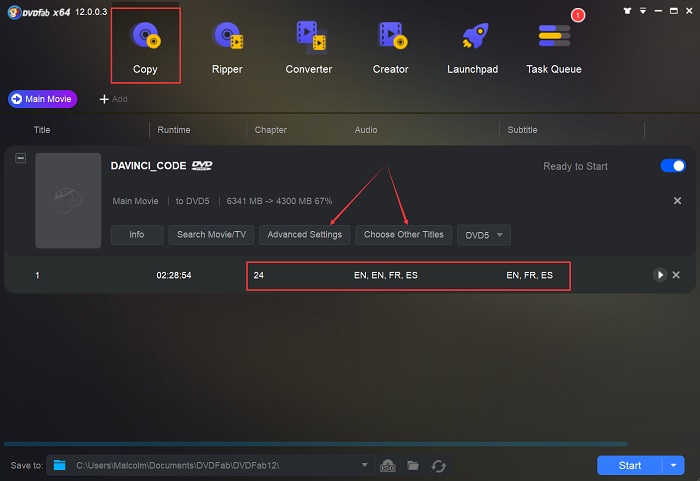This screenshot has width=700, height=481.
Task: Click the Audio column header
Action: tap(366, 130)
